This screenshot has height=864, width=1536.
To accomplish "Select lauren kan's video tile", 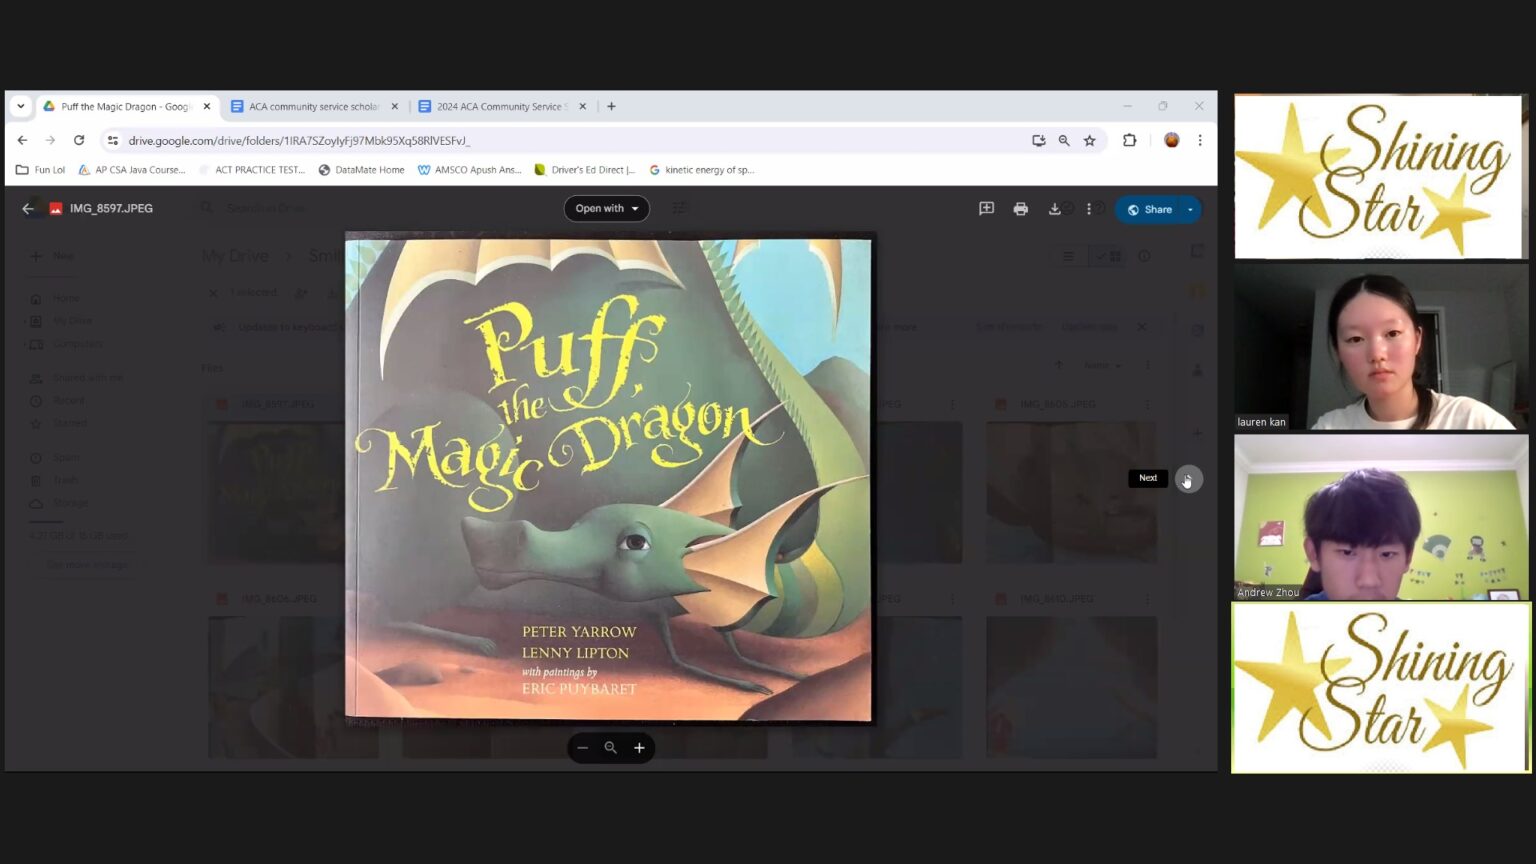I will click(x=1381, y=346).
